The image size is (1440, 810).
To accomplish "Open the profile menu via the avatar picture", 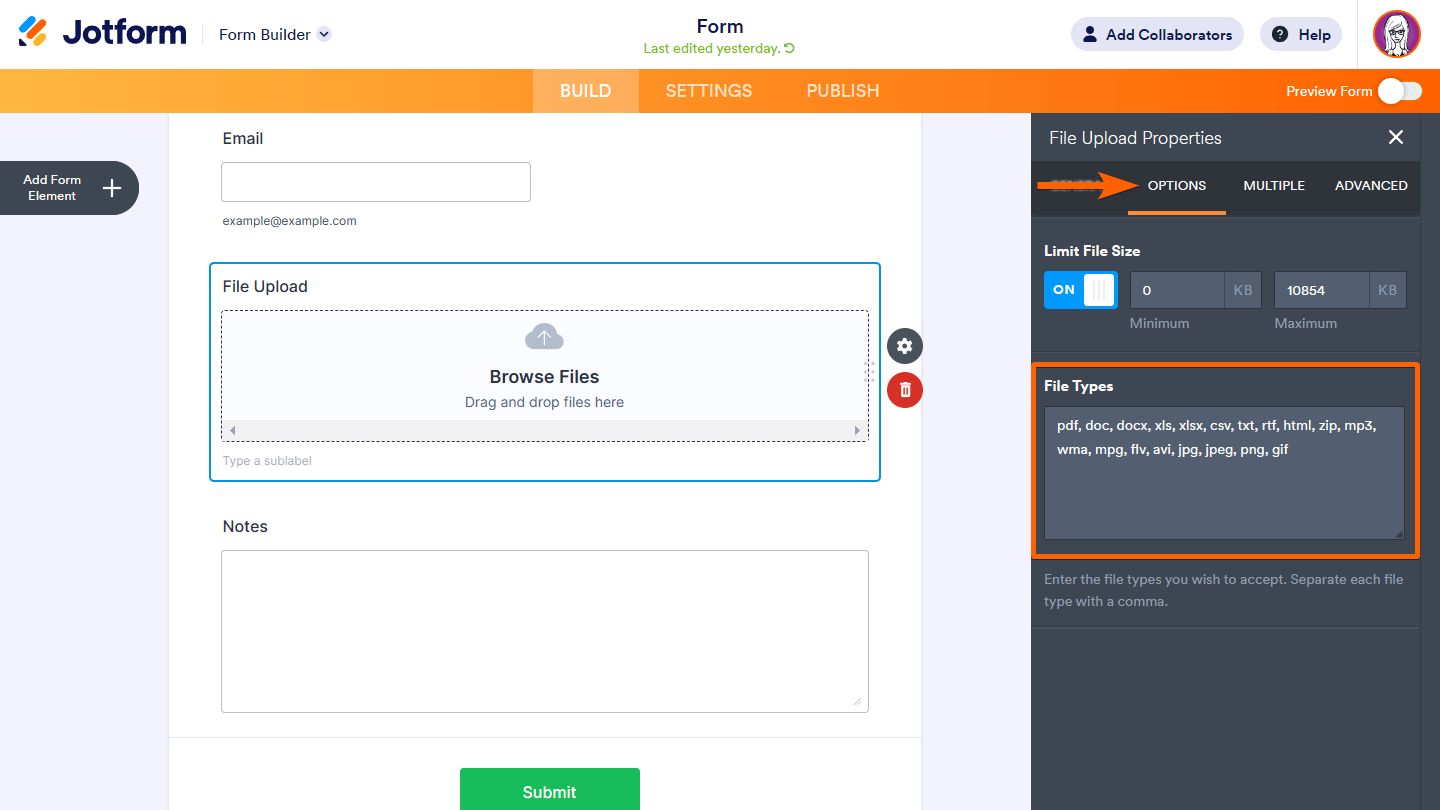I will pyautogui.click(x=1397, y=34).
